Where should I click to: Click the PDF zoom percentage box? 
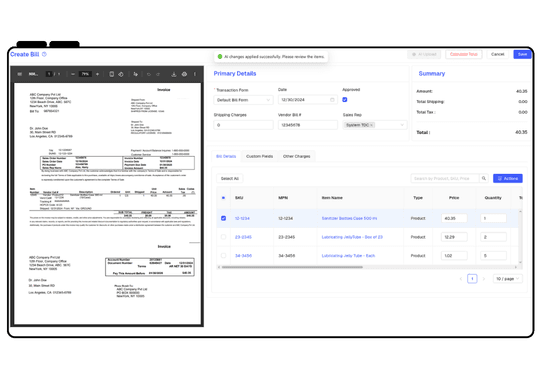[x=85, y=74]
